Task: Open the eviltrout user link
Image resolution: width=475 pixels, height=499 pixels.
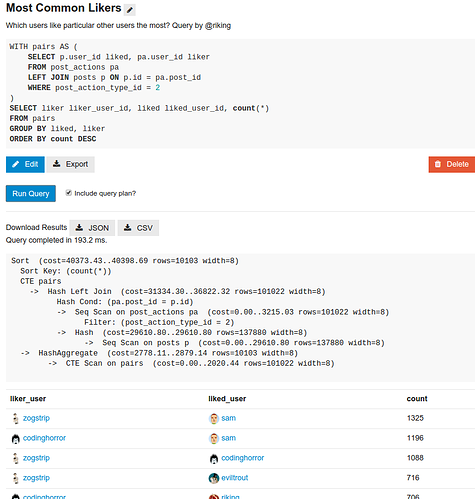Action: coord(235,478)
